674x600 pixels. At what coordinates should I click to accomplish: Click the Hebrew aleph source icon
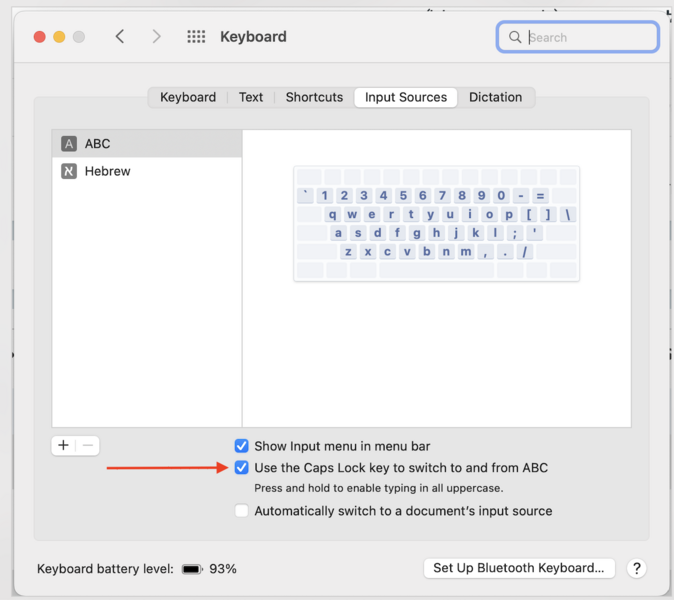pos(69,171)
